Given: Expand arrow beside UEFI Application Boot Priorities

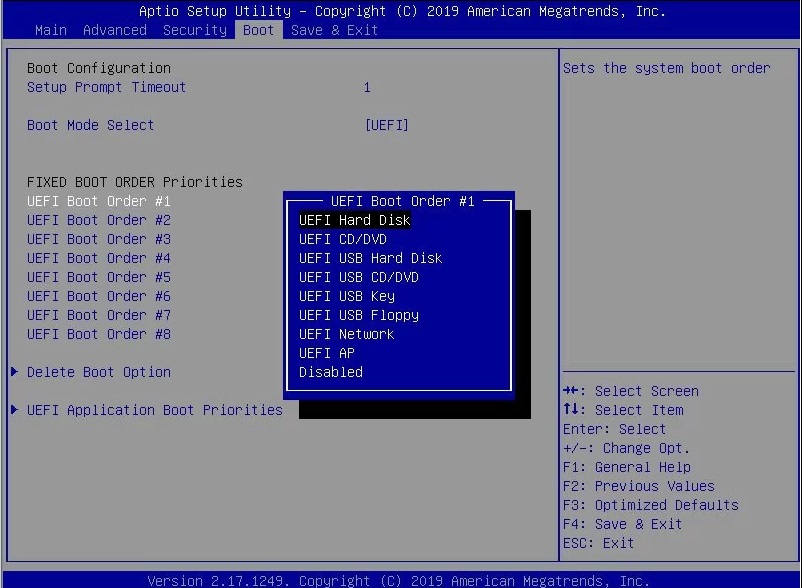Looking at the screenshot, I should (x=14, y=410).
